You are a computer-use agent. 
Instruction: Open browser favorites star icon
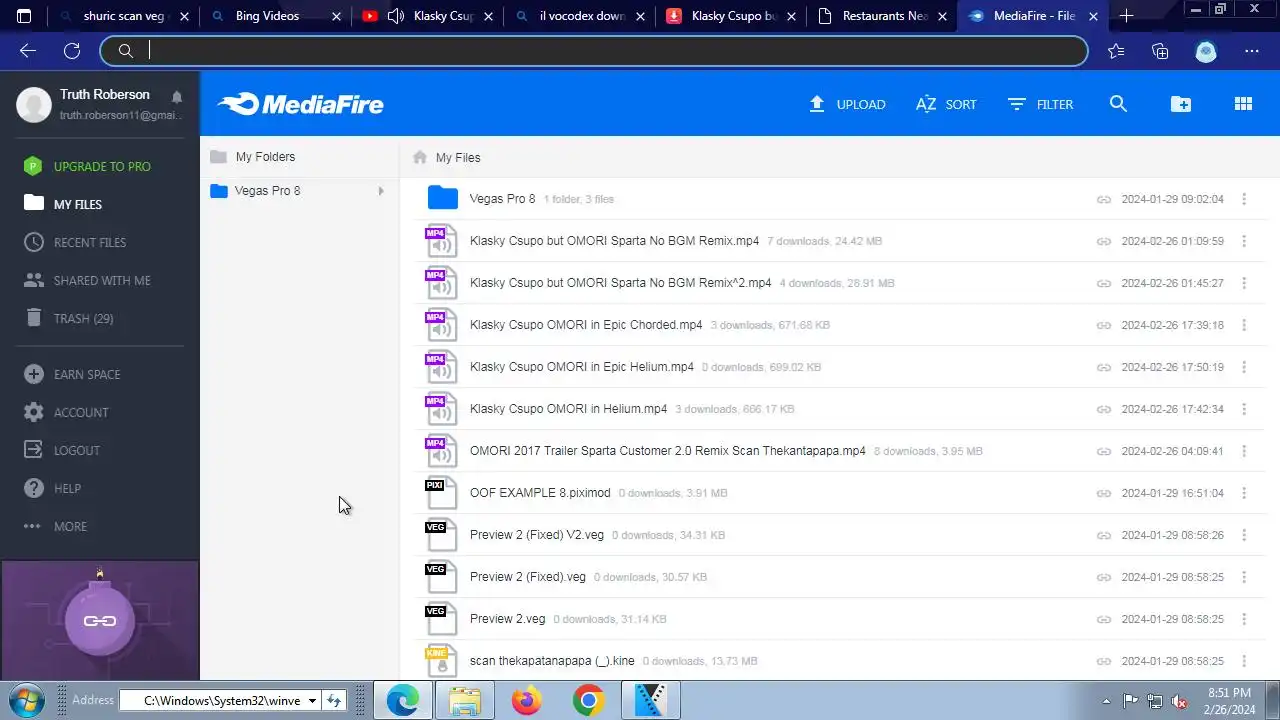[x=1116, y=51]
